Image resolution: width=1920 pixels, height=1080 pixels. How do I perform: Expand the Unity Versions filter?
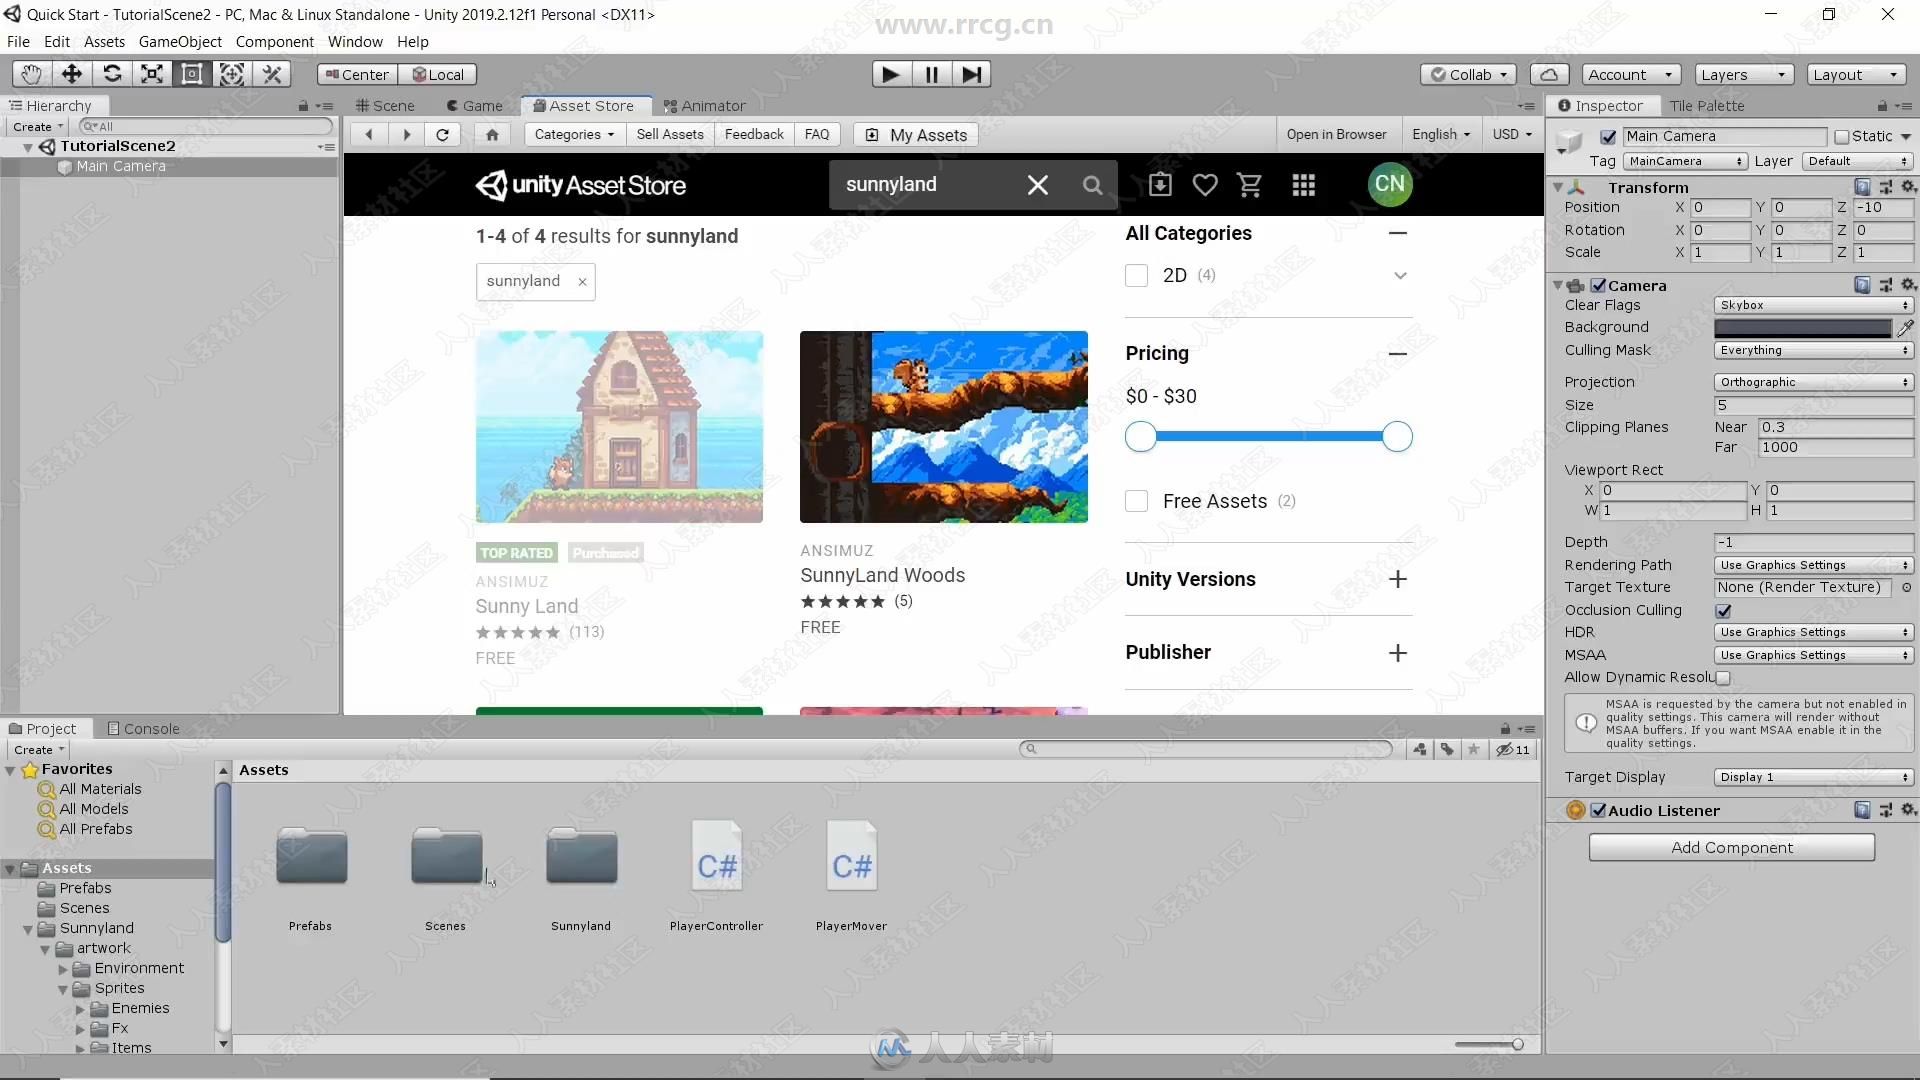(x=1397, y=579)
